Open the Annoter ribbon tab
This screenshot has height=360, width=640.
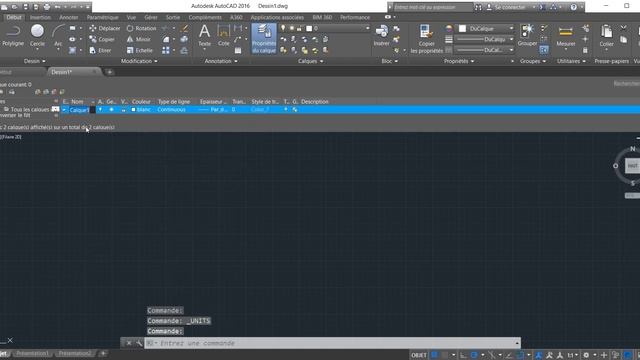[x=69, y=17]
